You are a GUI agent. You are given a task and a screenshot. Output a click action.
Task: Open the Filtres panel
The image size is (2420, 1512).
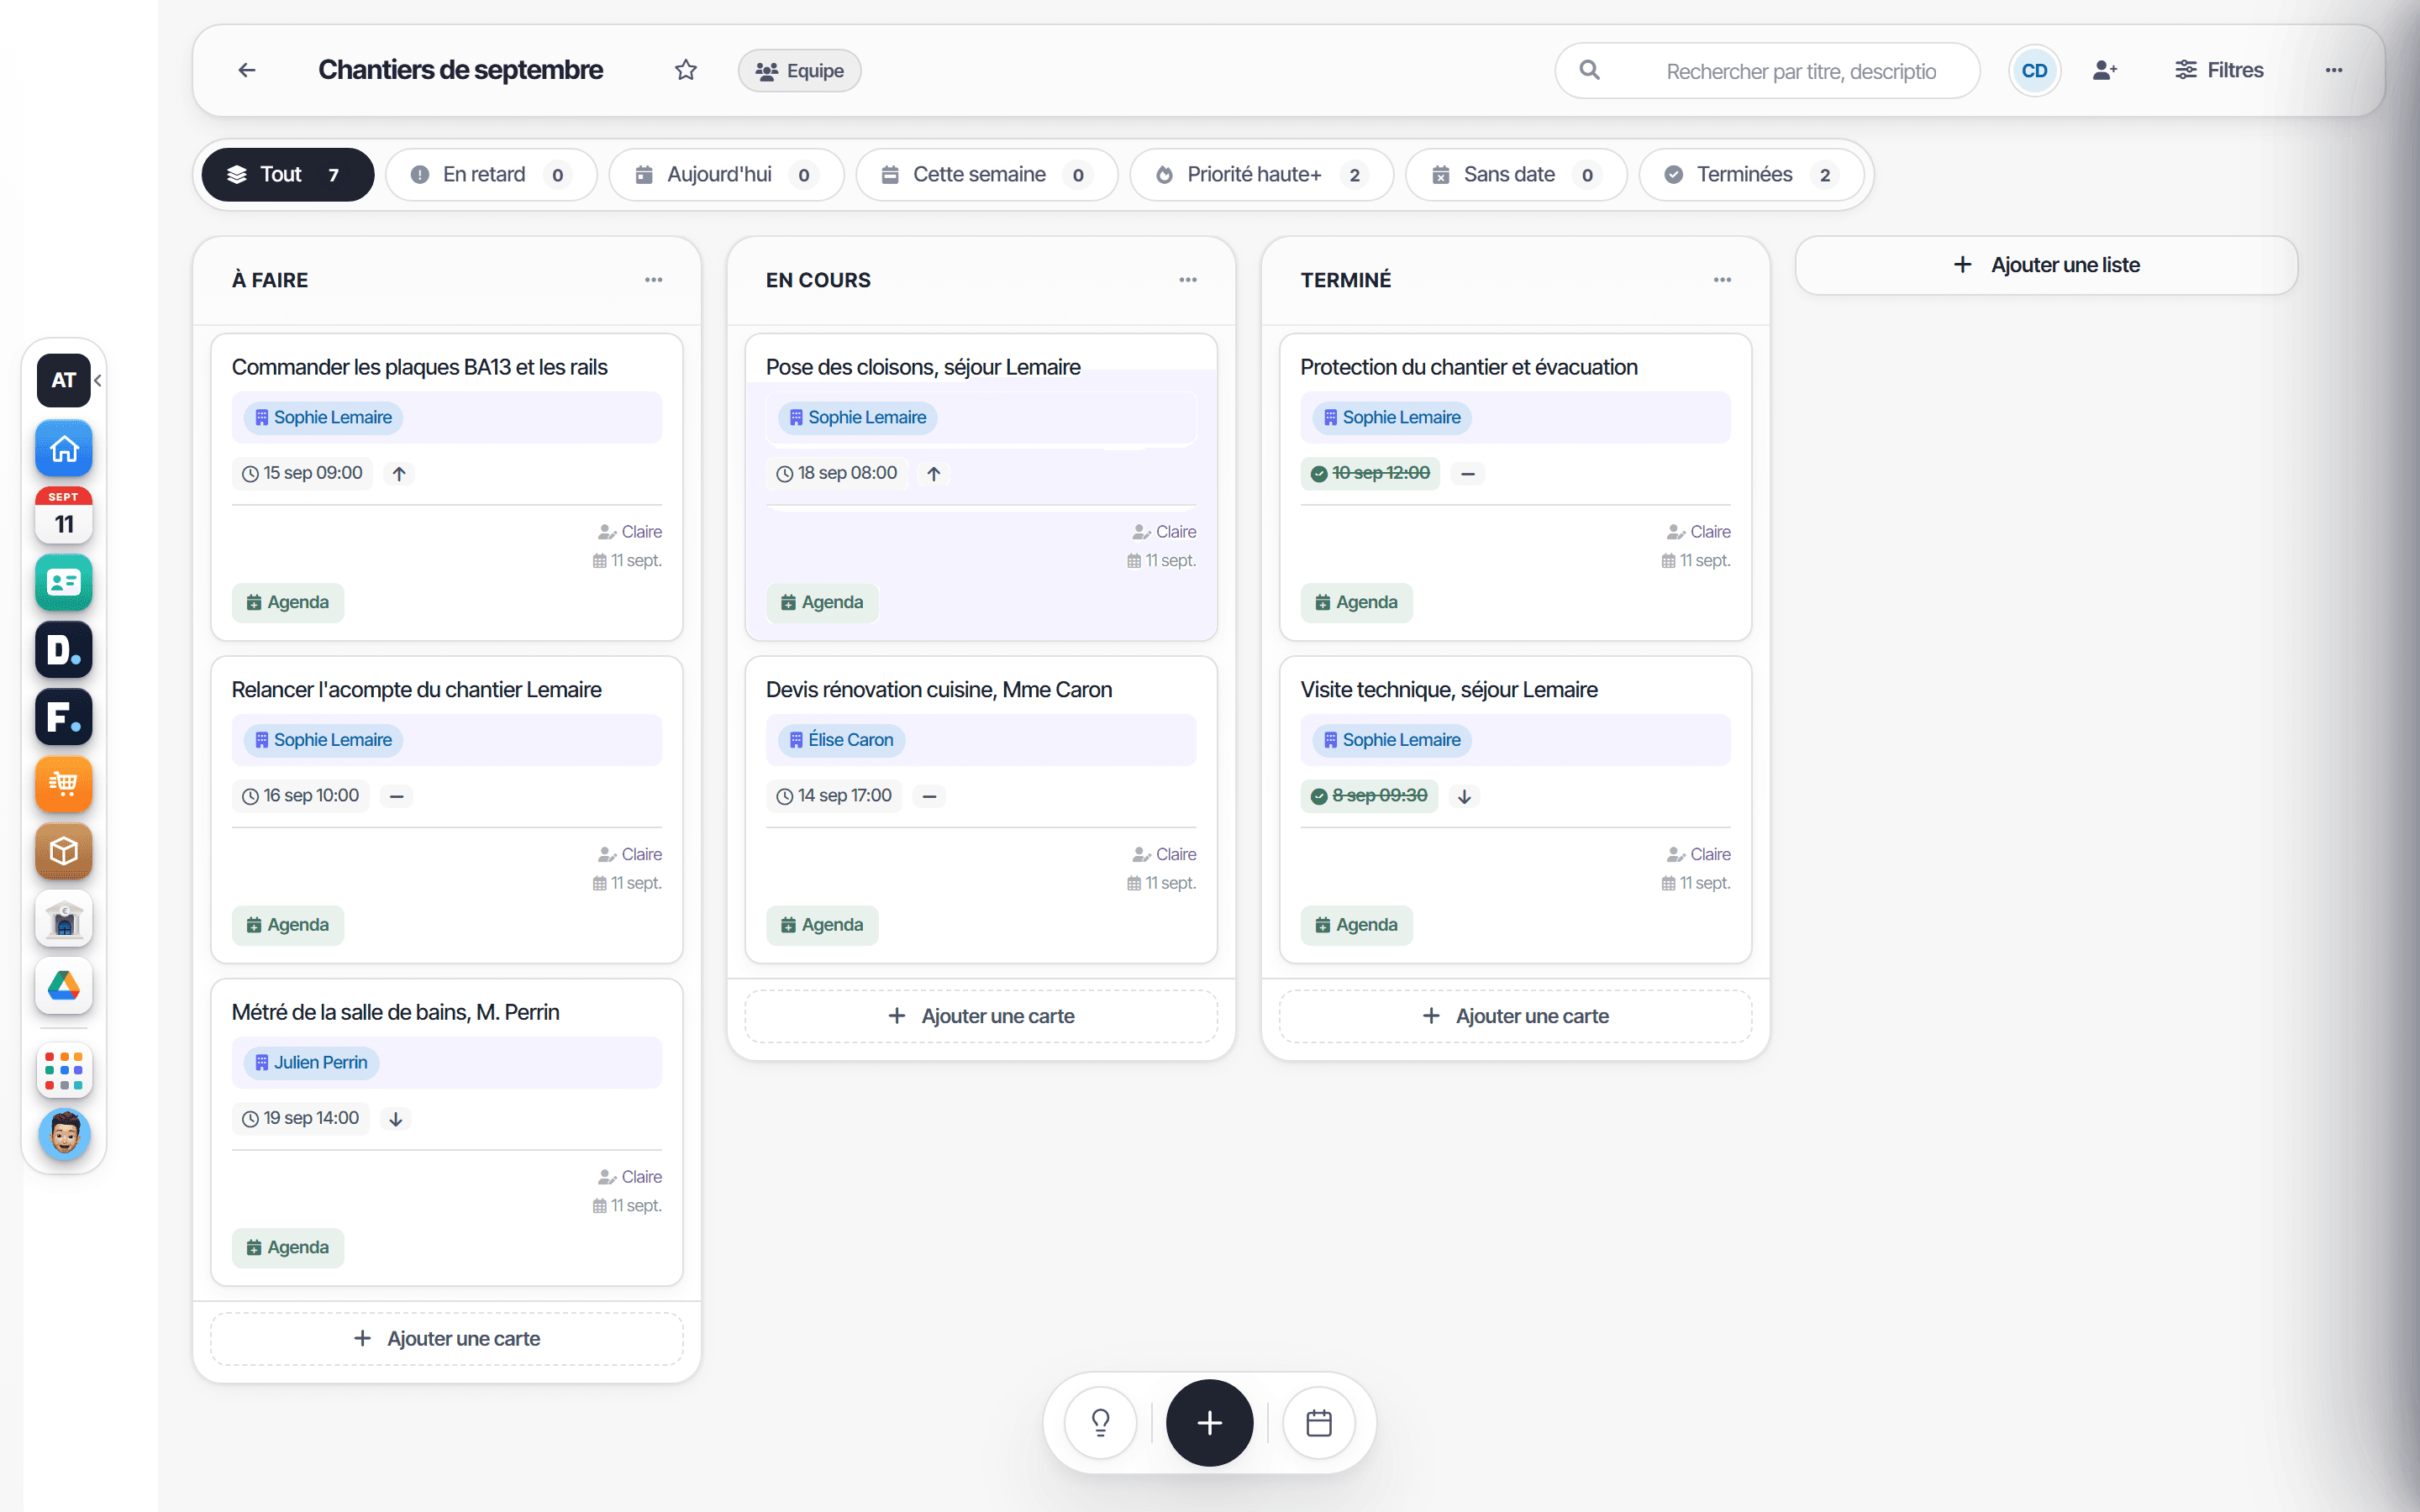pos(2219,70)
